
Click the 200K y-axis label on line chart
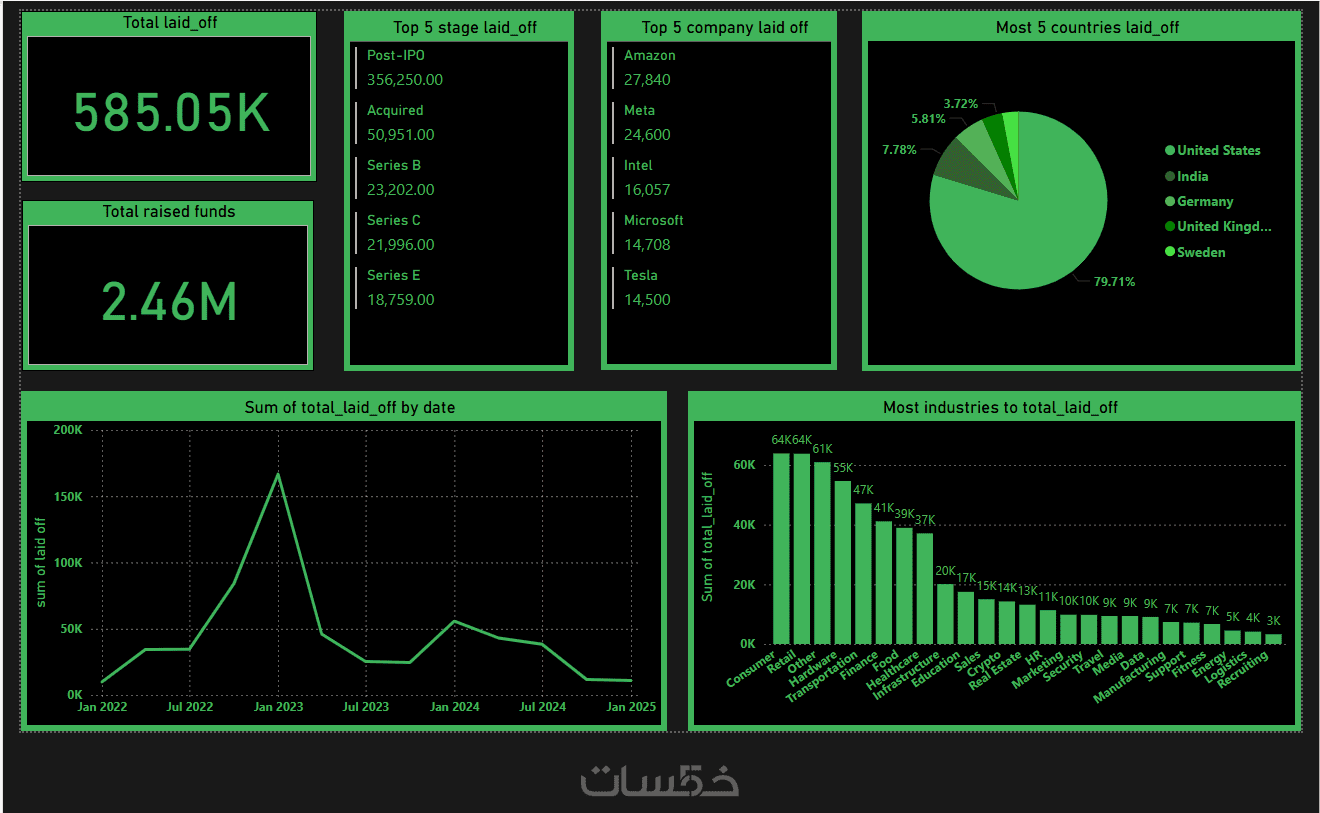point(68,430)
